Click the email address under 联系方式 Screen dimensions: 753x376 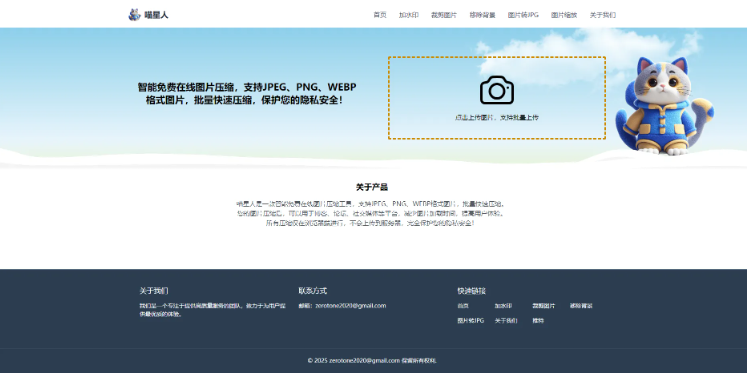point(351,306)
